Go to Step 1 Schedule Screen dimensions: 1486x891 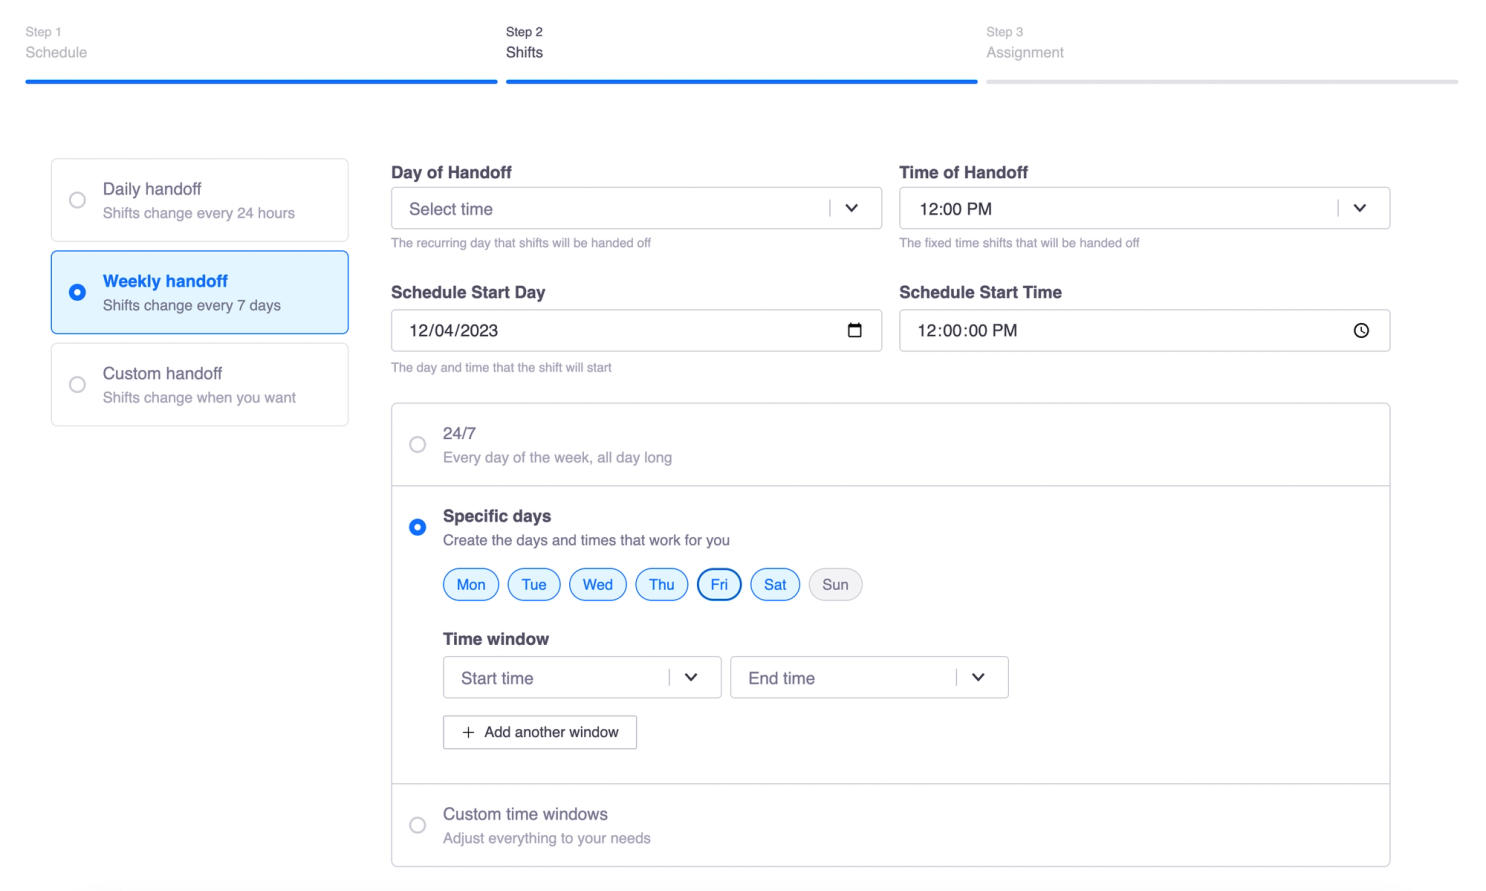56,42
